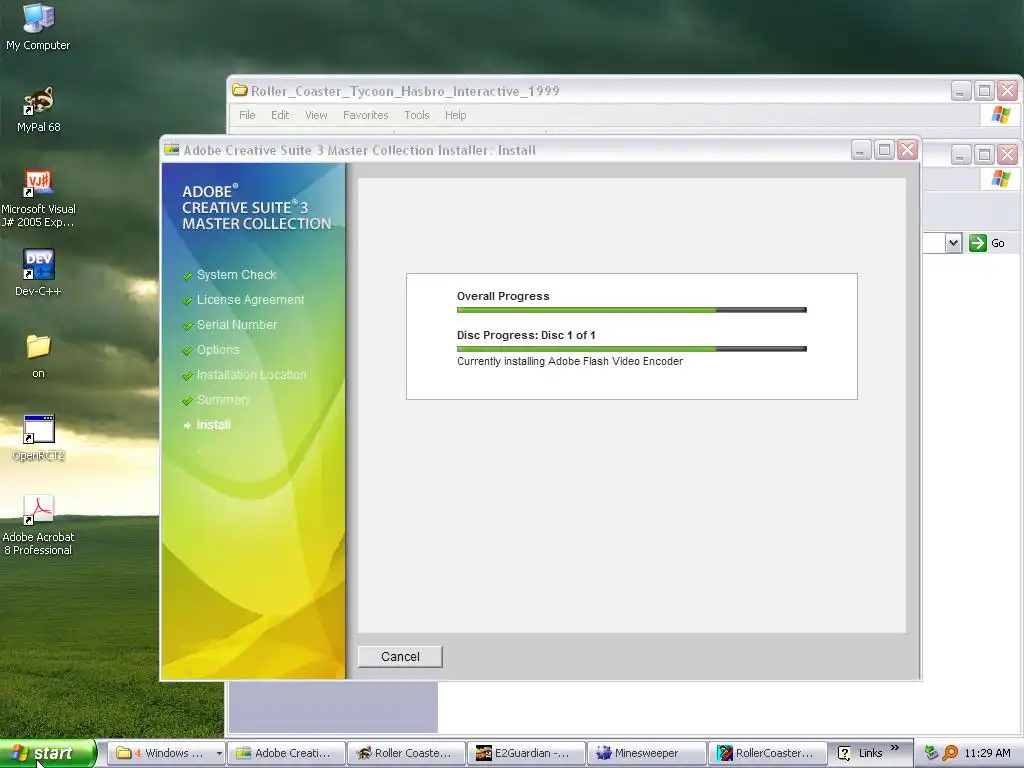Open Microsoft Visual J# 2005 Express shortcut
Screen dimensions: 1024x768
(x=38, y=198)
